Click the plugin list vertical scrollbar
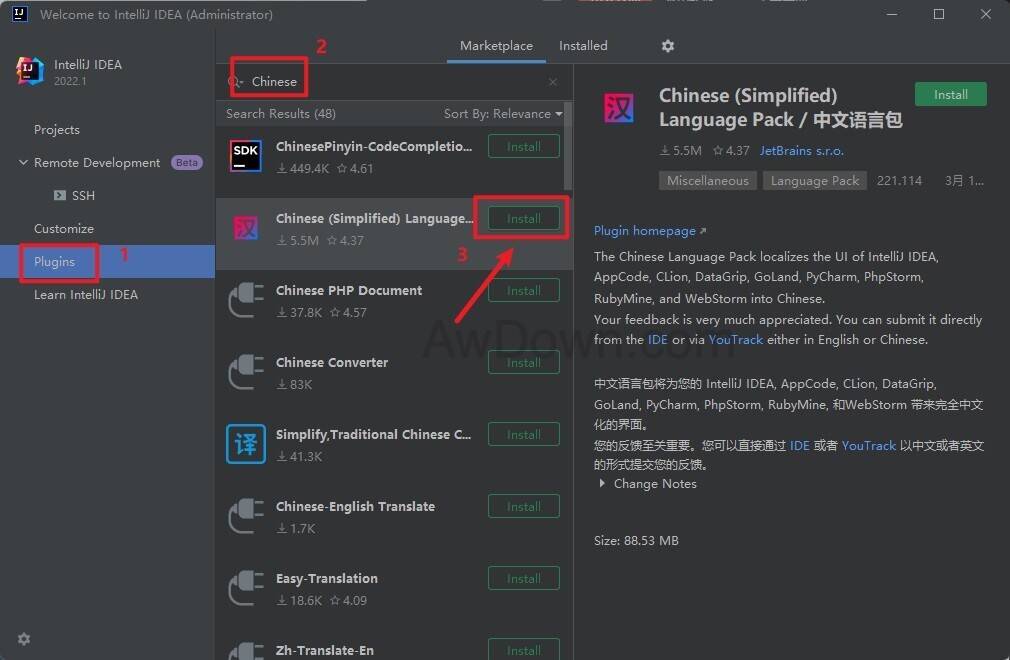This screenshot has width=1010, height=660. coord(568,150)
